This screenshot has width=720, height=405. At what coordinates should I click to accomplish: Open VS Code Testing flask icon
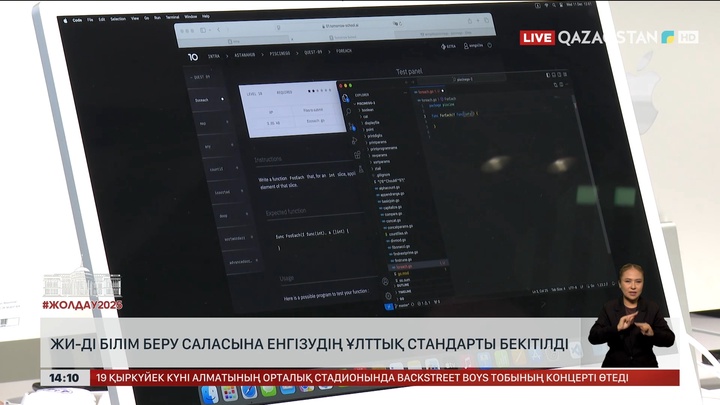tap(361, 169)
